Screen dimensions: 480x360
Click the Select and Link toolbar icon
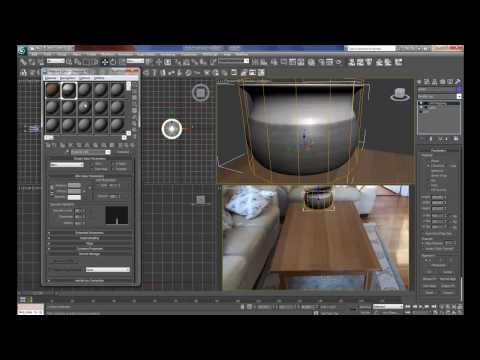(x=23, y=62)
